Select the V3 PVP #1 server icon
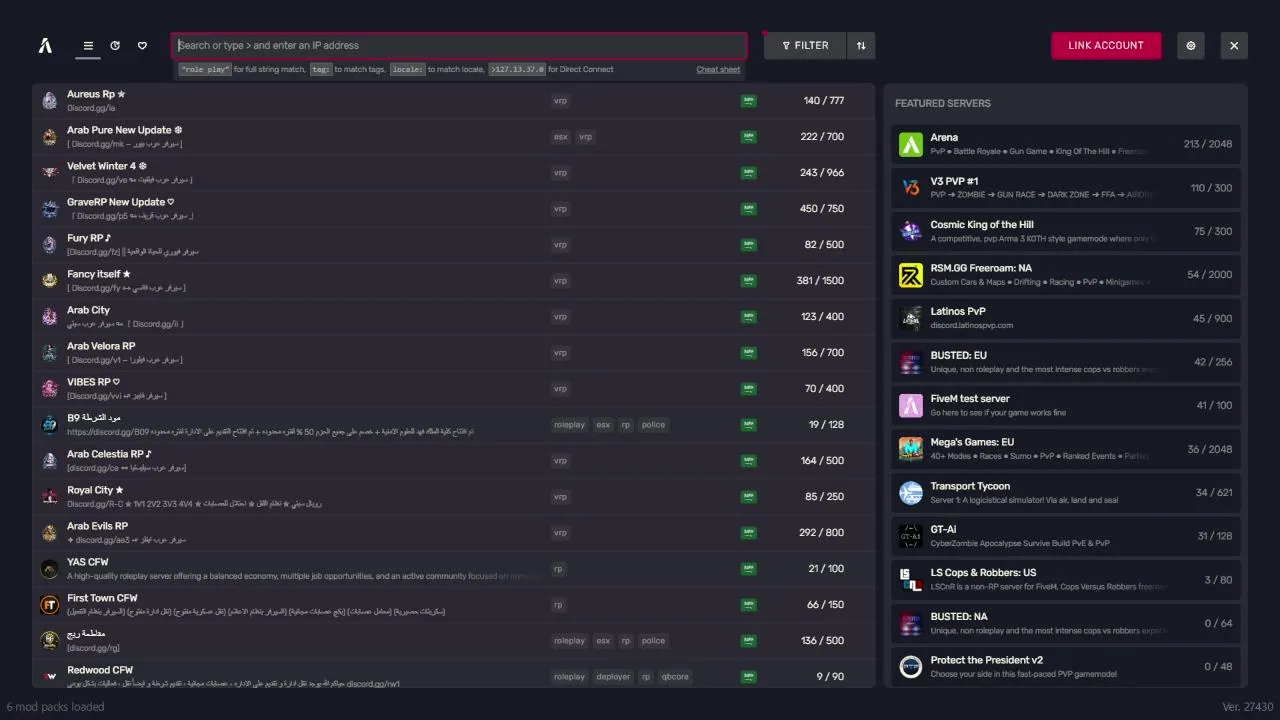 910,188
